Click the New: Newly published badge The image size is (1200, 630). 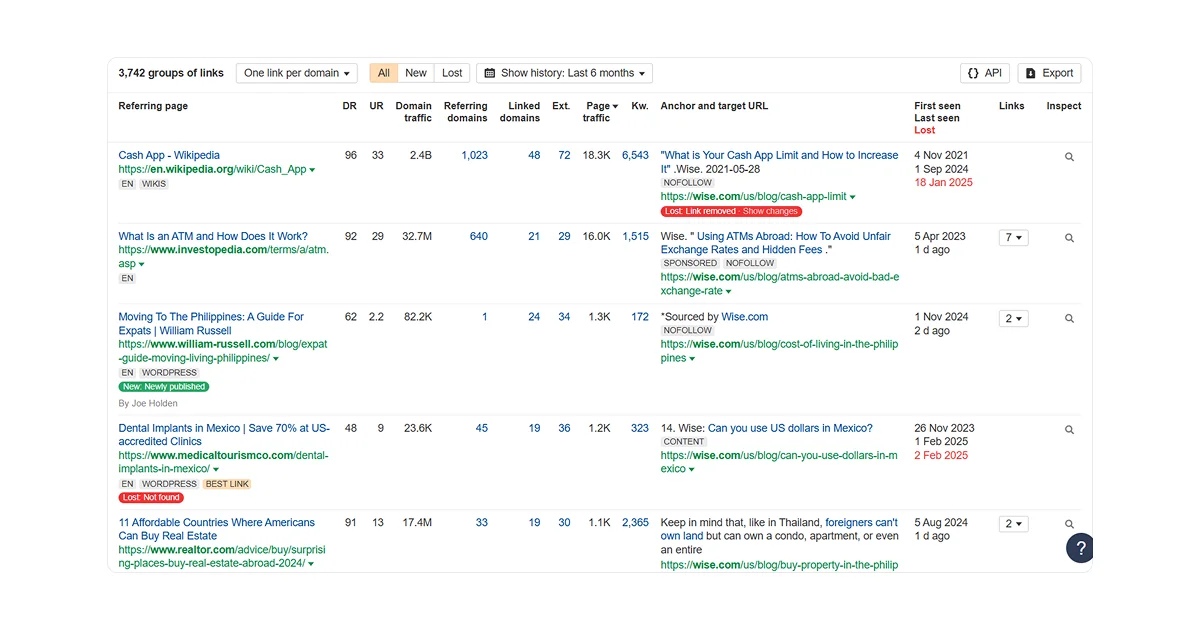tap(164, 387)
